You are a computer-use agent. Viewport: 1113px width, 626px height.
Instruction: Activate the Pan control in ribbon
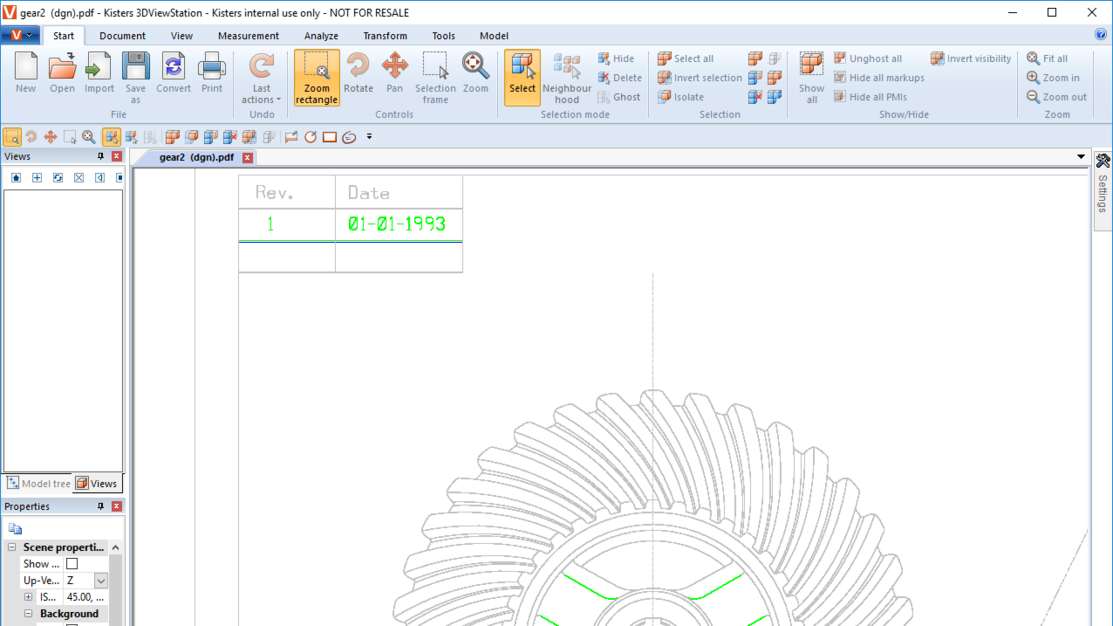pyautogui.click(x=395, y=73)
